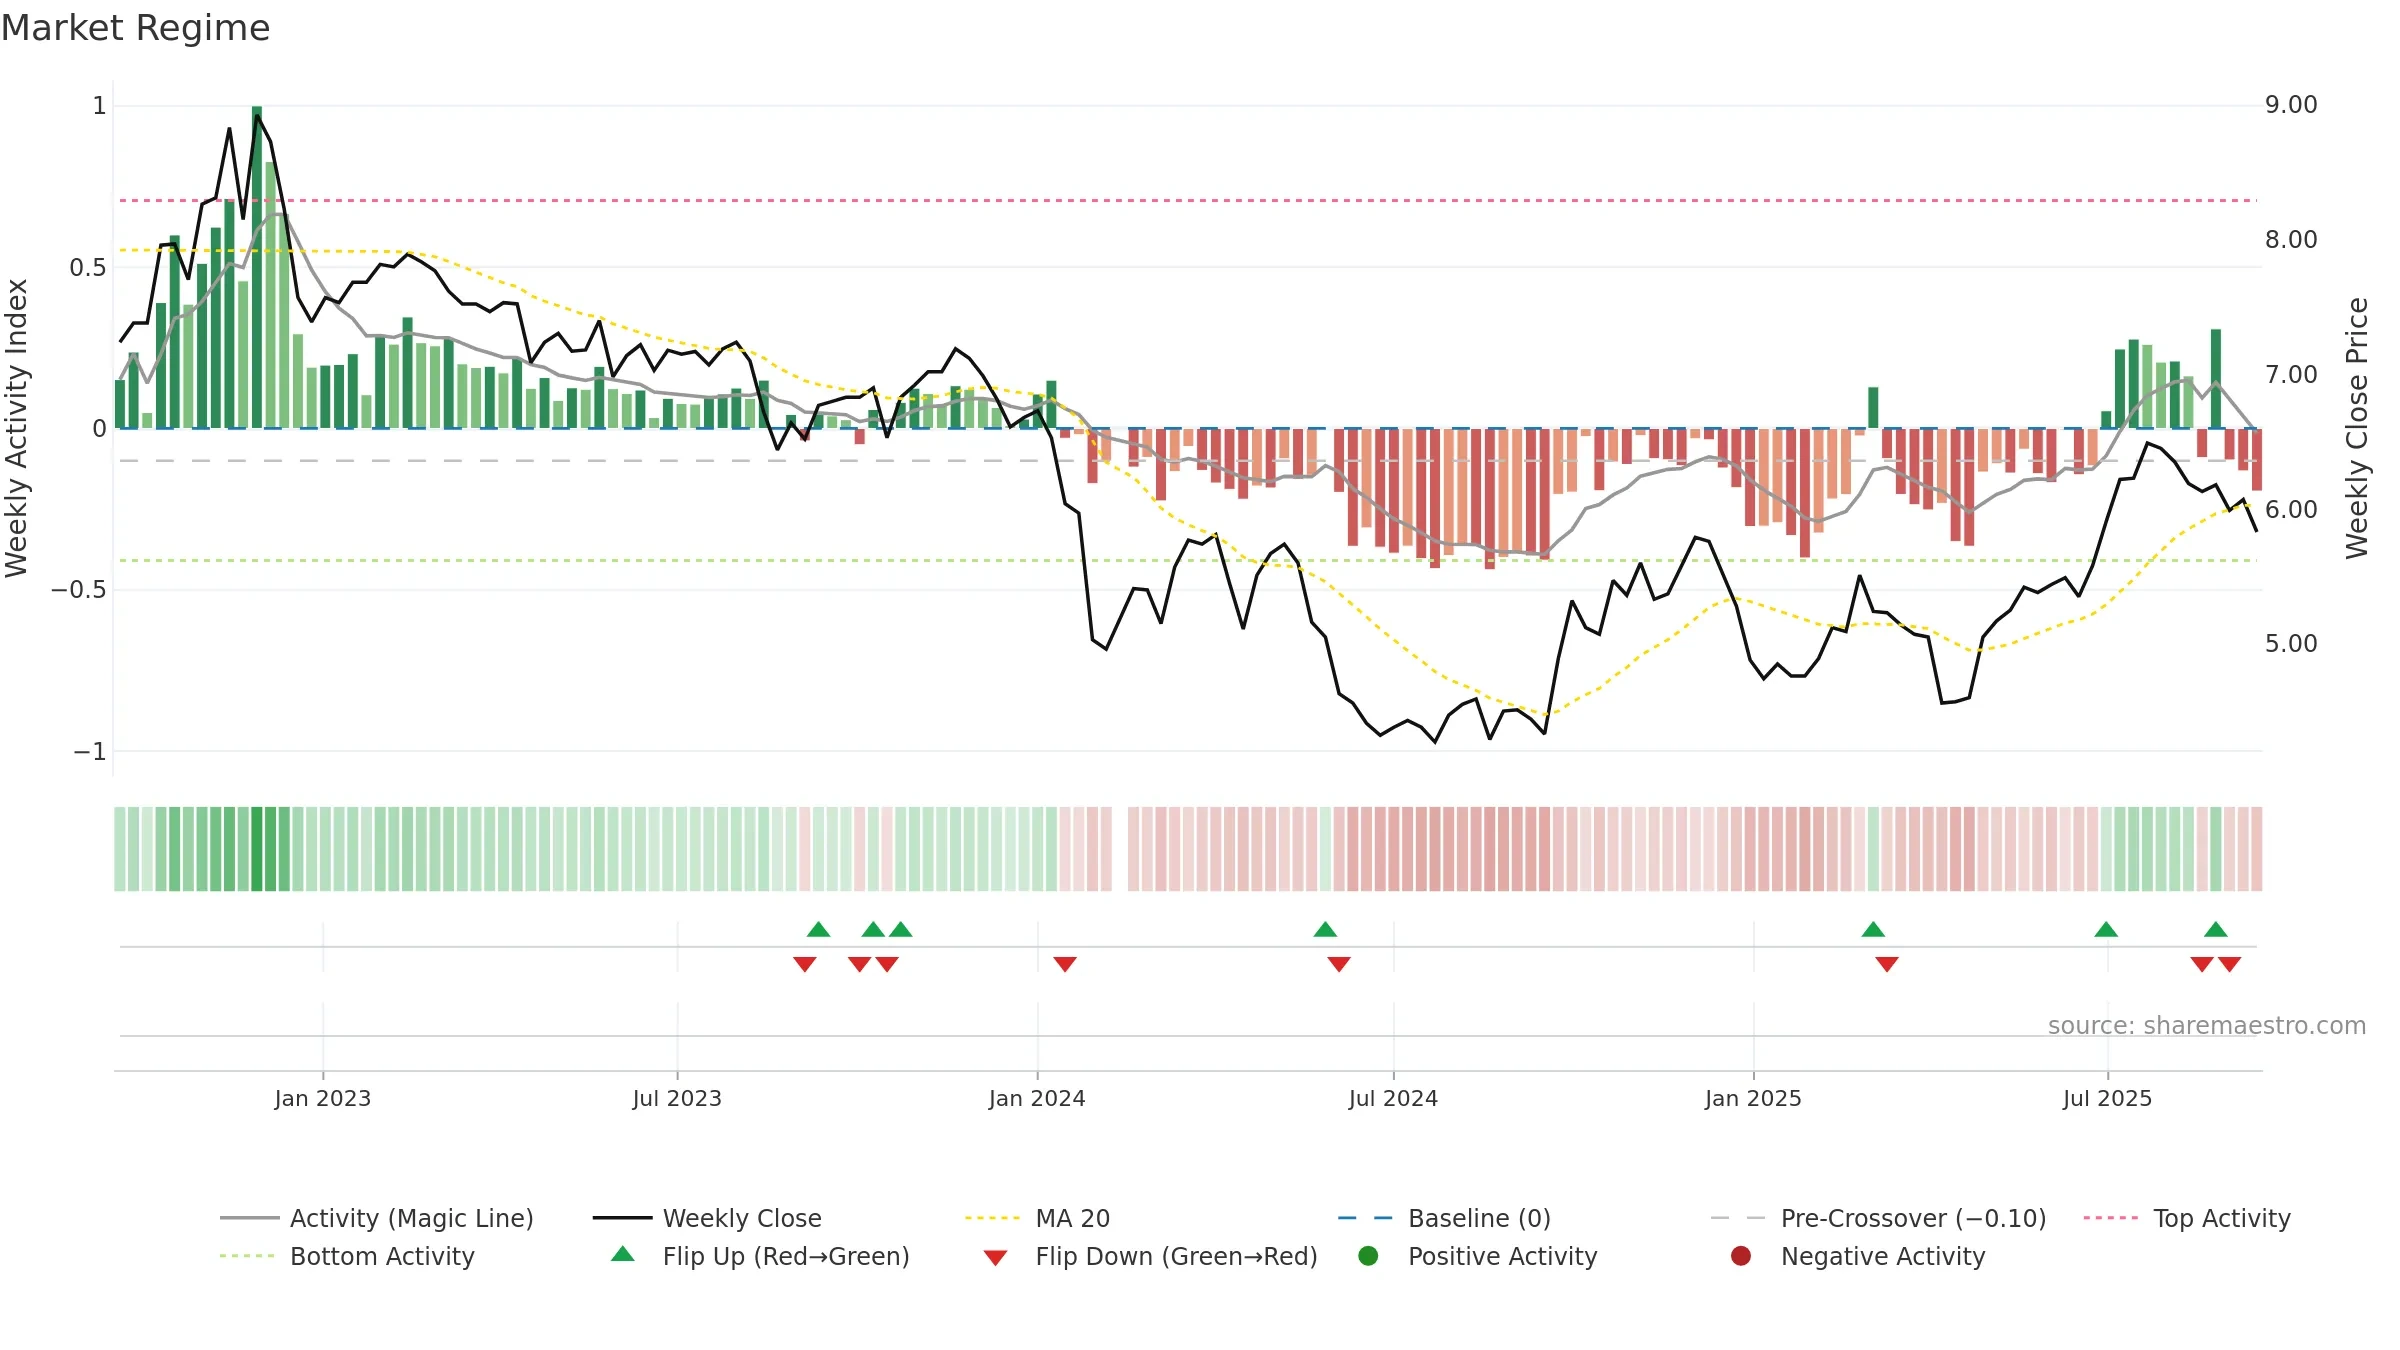Open the sharemaestro.com source text
2400x1350 pixels.
(2207, 1025)
